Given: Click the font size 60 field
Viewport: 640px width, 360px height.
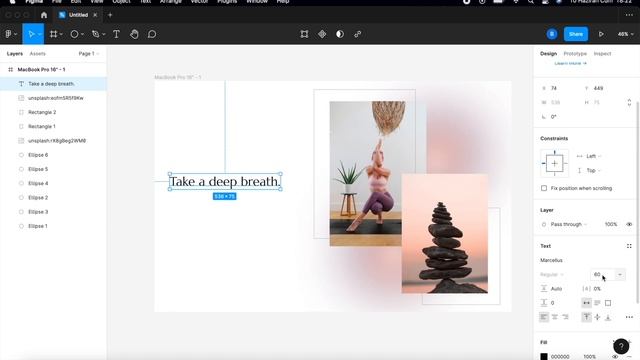Looking at the screenshot, I should tap(603, 275).
